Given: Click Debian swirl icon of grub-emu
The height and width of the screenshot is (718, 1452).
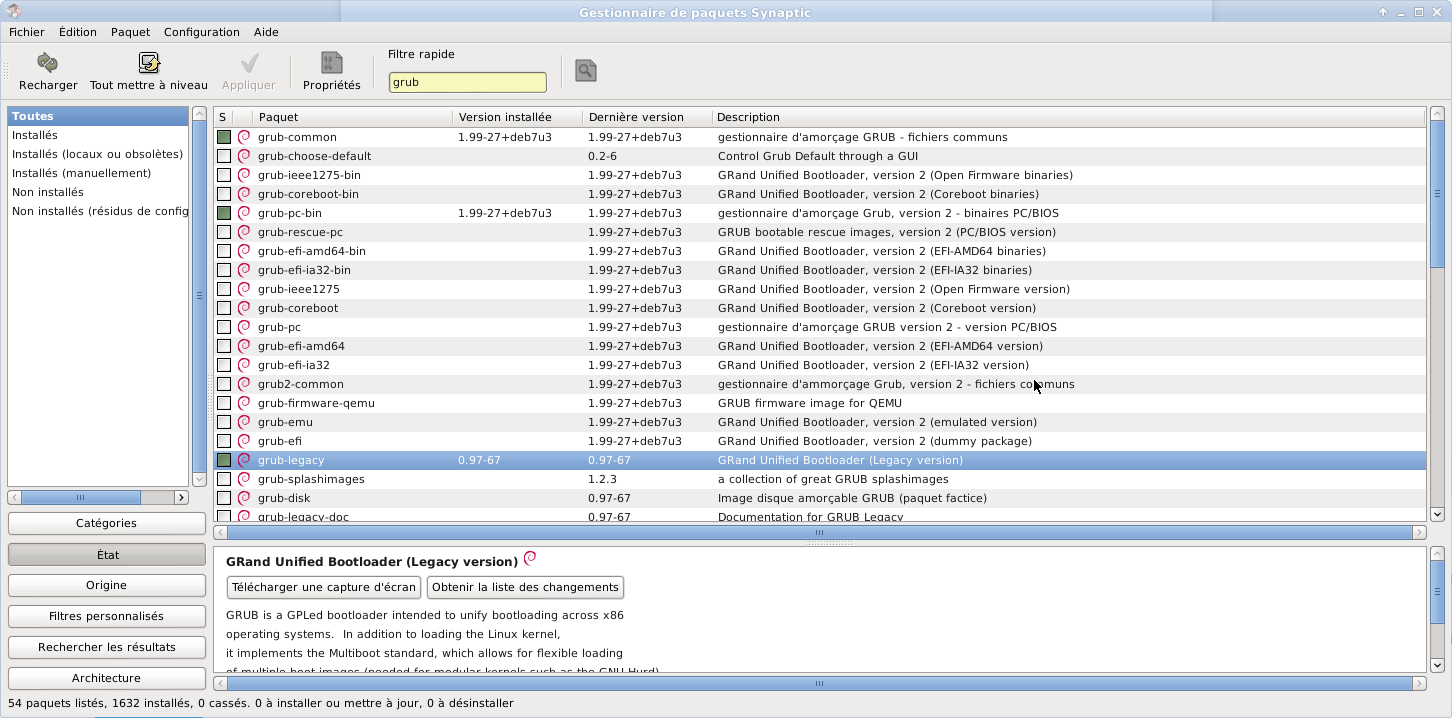Looking at the screenshot, I should pos(244,422).
